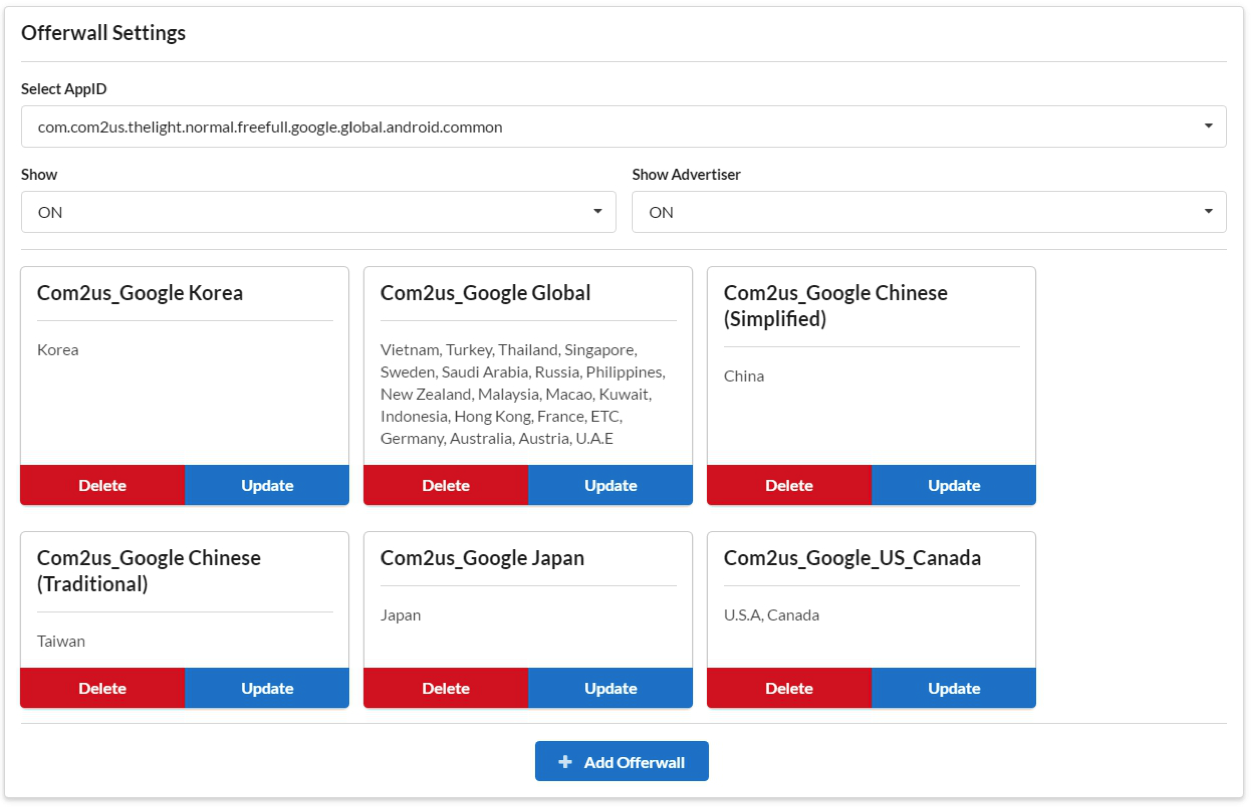The height and width of the screenshot is (807, 1254).
Task: Click the U.S.A, Canada country text
Action: (x=772, y=615)
